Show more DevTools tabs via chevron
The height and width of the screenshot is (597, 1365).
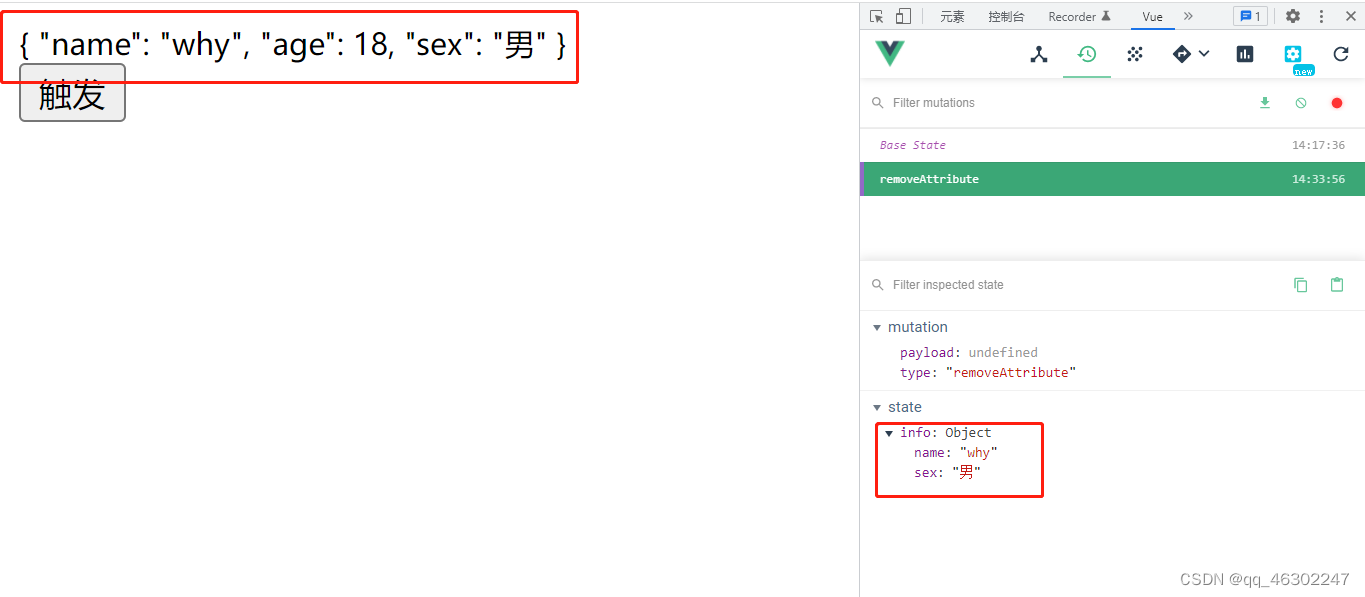pos(1188,16)
